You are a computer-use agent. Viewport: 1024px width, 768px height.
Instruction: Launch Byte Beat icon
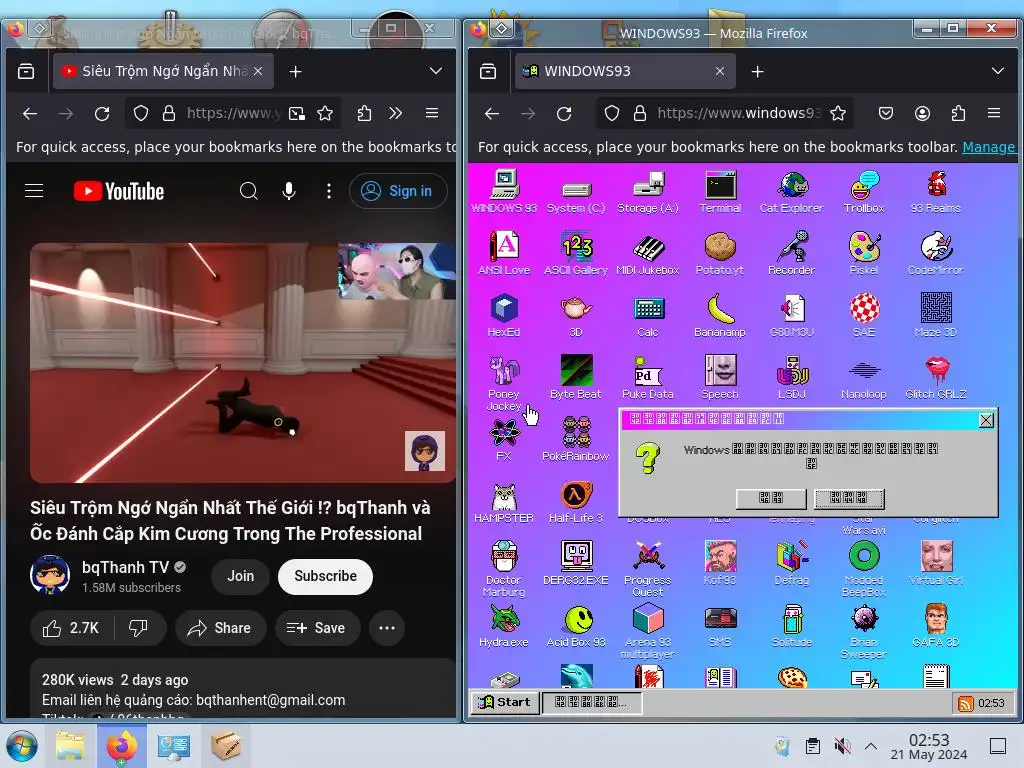[x=576, y=377]
